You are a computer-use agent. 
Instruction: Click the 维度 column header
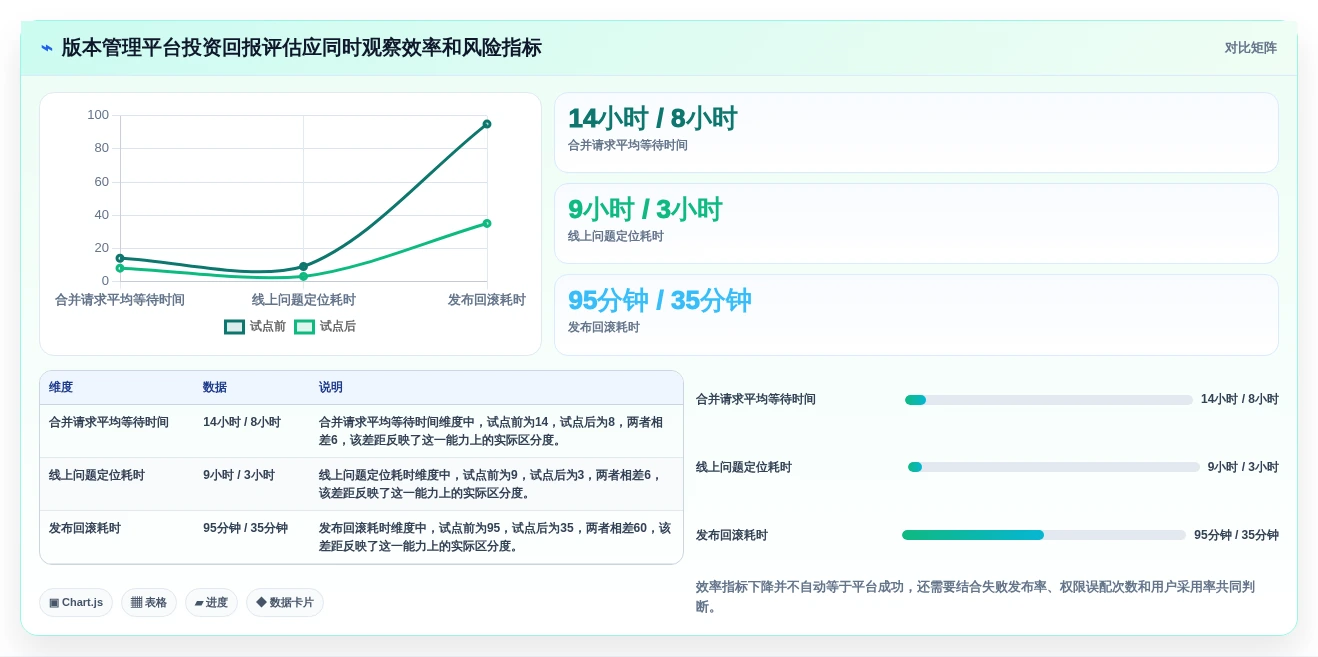(x=61, y=387)
